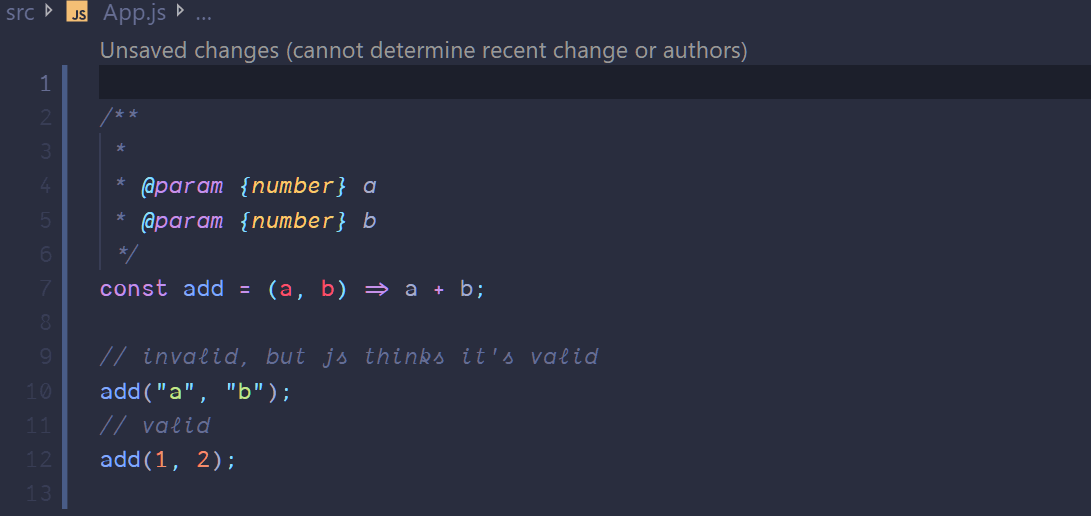Open the breadcrumb ellipsis symbol menu
1091x516 pixels.
203,14
